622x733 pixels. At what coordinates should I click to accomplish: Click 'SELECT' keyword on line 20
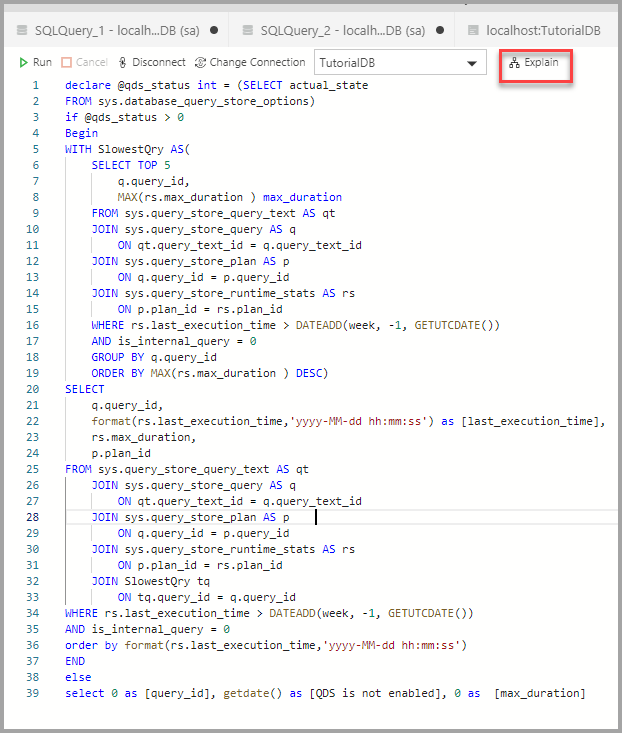85,389
